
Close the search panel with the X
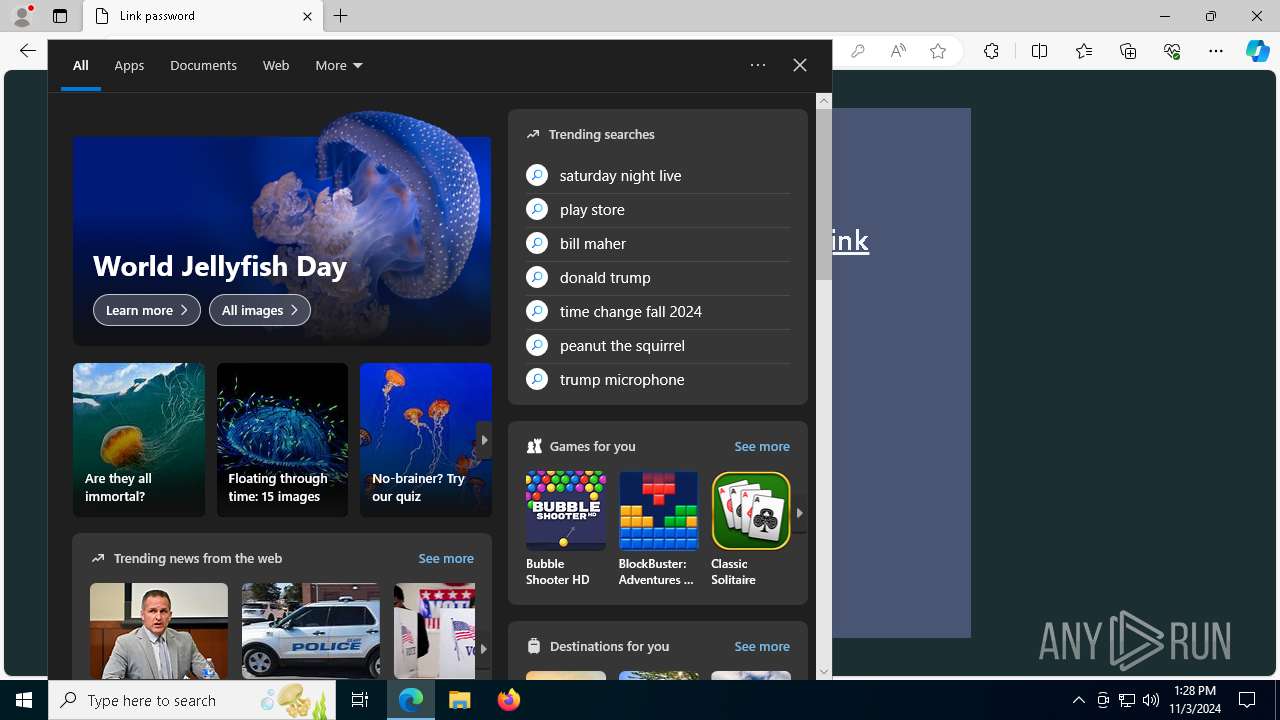click(800, 65)
